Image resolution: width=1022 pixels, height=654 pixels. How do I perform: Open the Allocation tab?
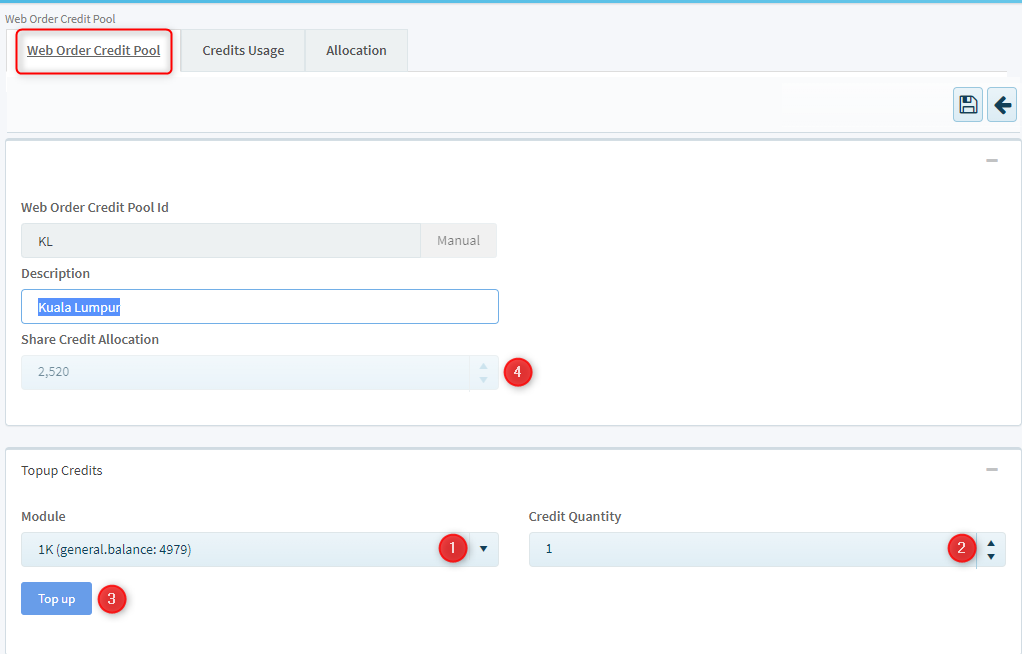pyautogui.click(x=356, y=51)
